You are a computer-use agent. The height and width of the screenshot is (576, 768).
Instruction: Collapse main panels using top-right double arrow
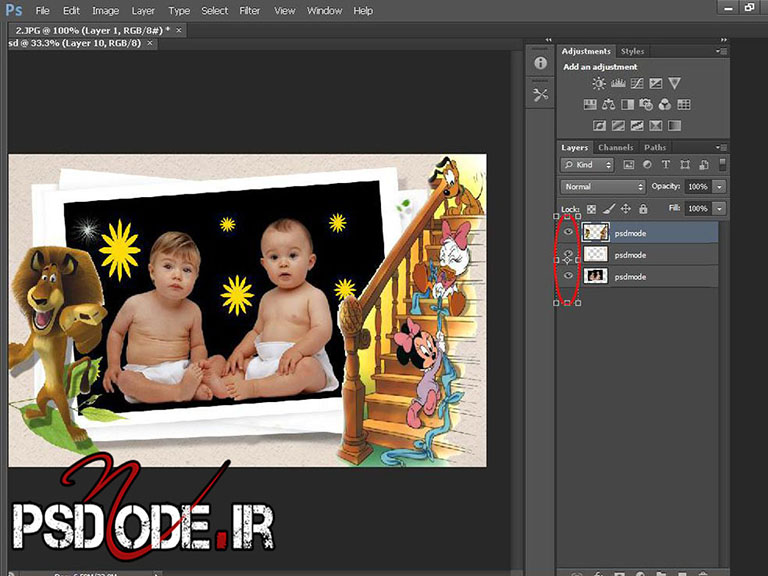pos(723,40)
